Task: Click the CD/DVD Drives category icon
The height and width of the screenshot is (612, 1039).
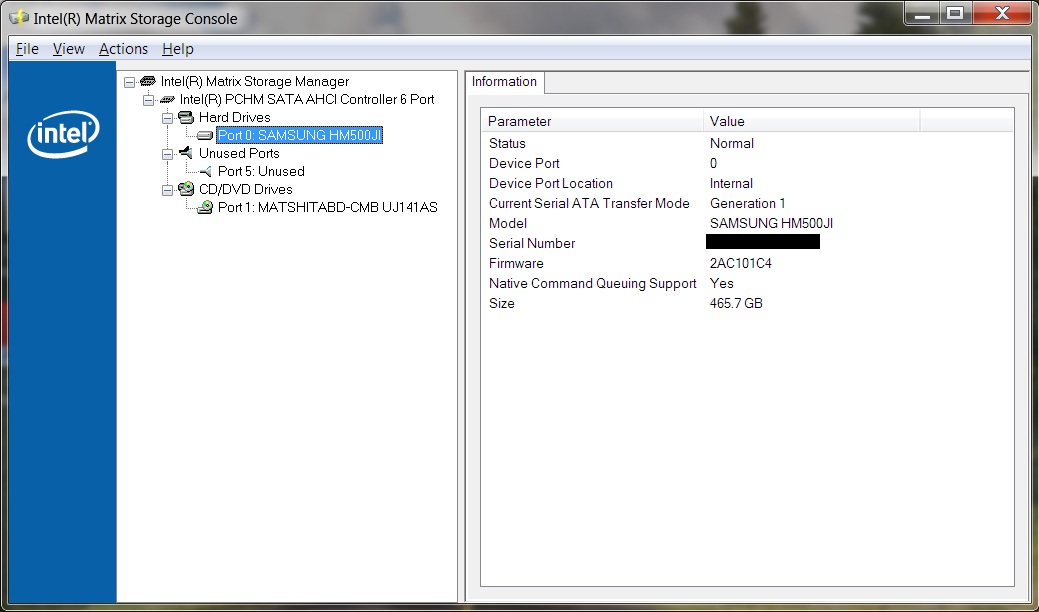Action: (x=186, y=189)
